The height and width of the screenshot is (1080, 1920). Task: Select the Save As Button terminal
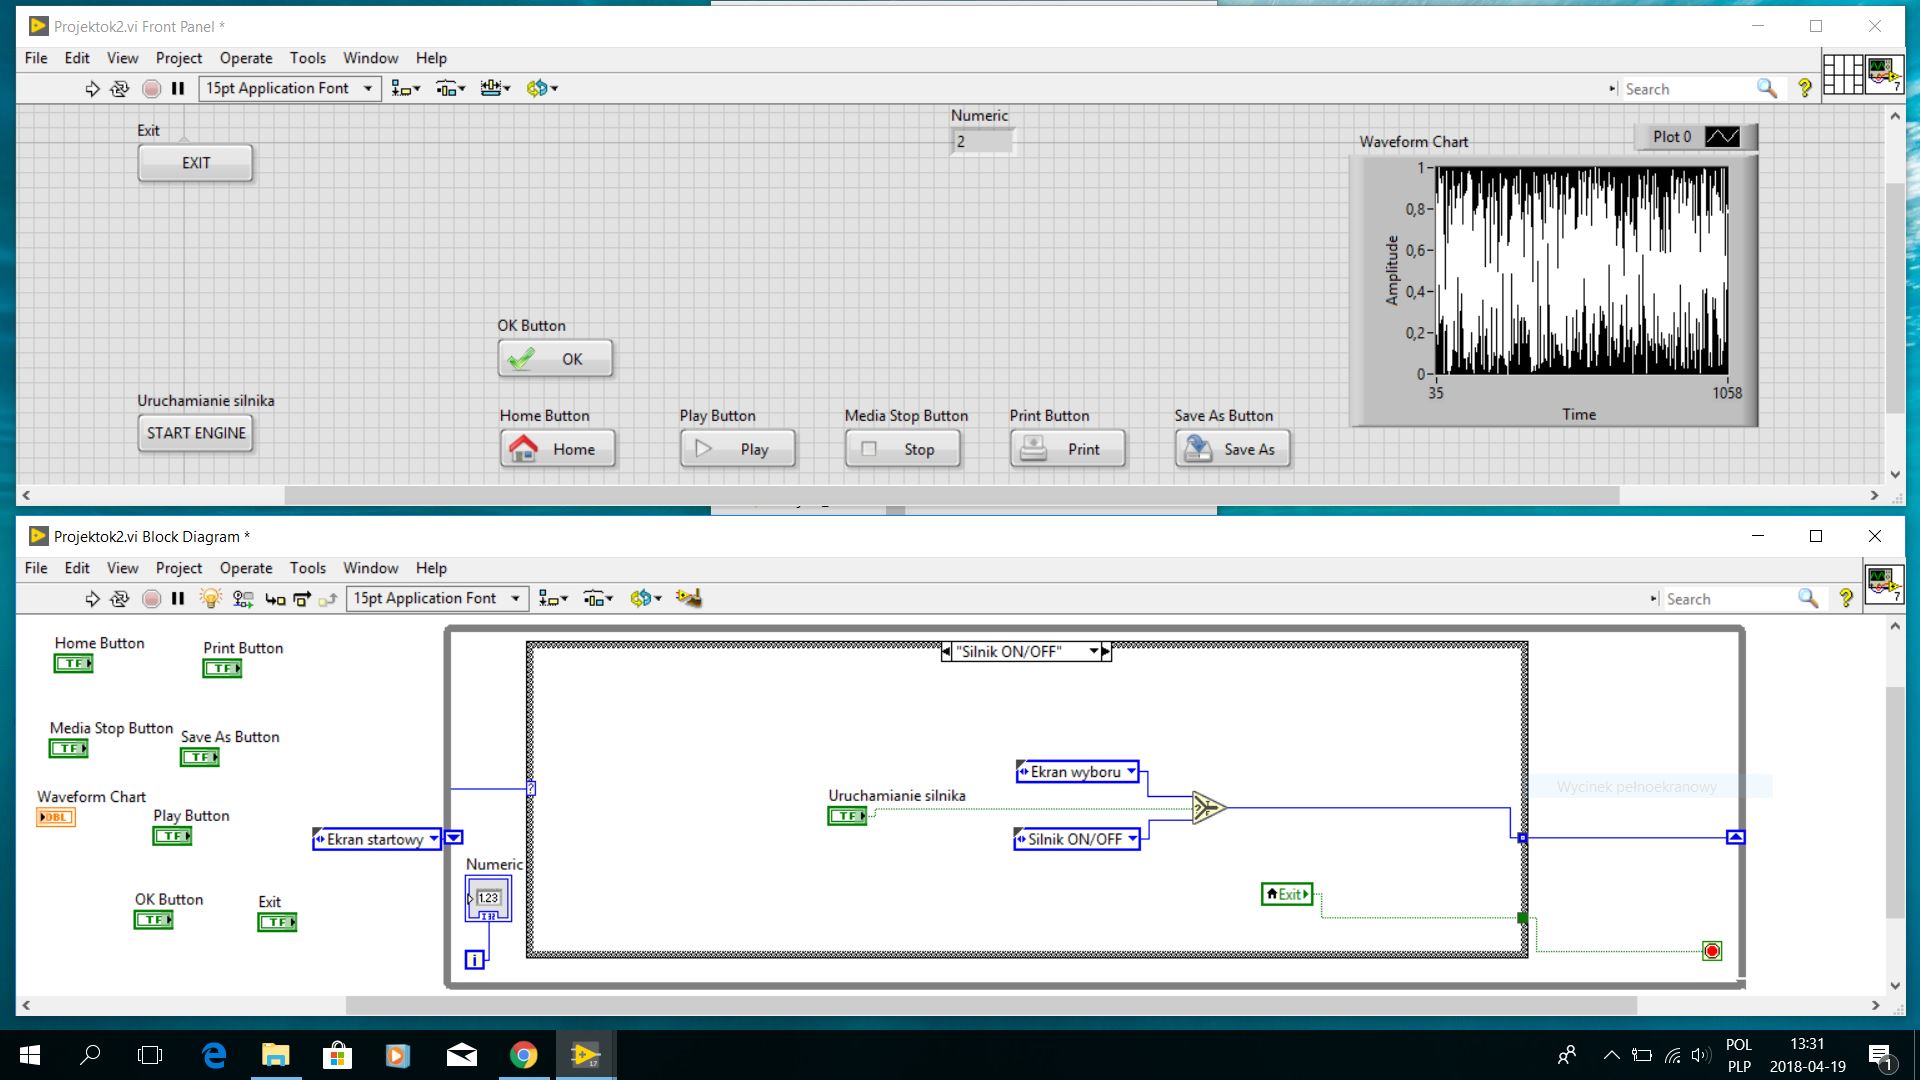tap(200, 757)
